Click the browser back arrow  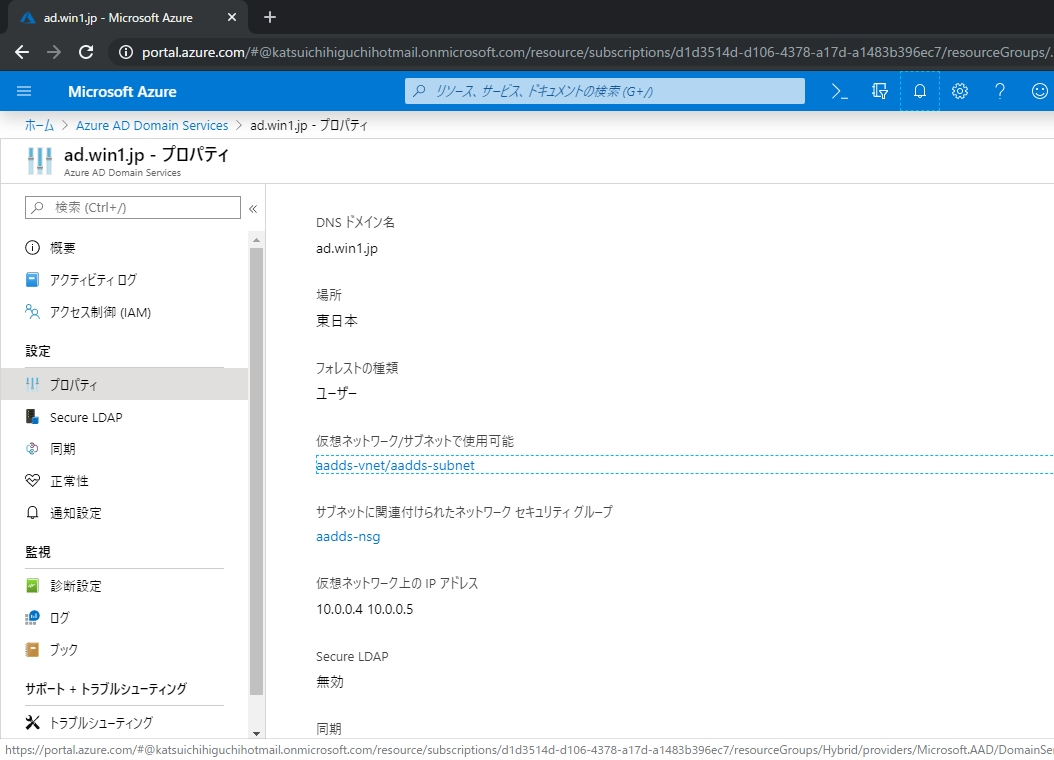coord(22,52)
